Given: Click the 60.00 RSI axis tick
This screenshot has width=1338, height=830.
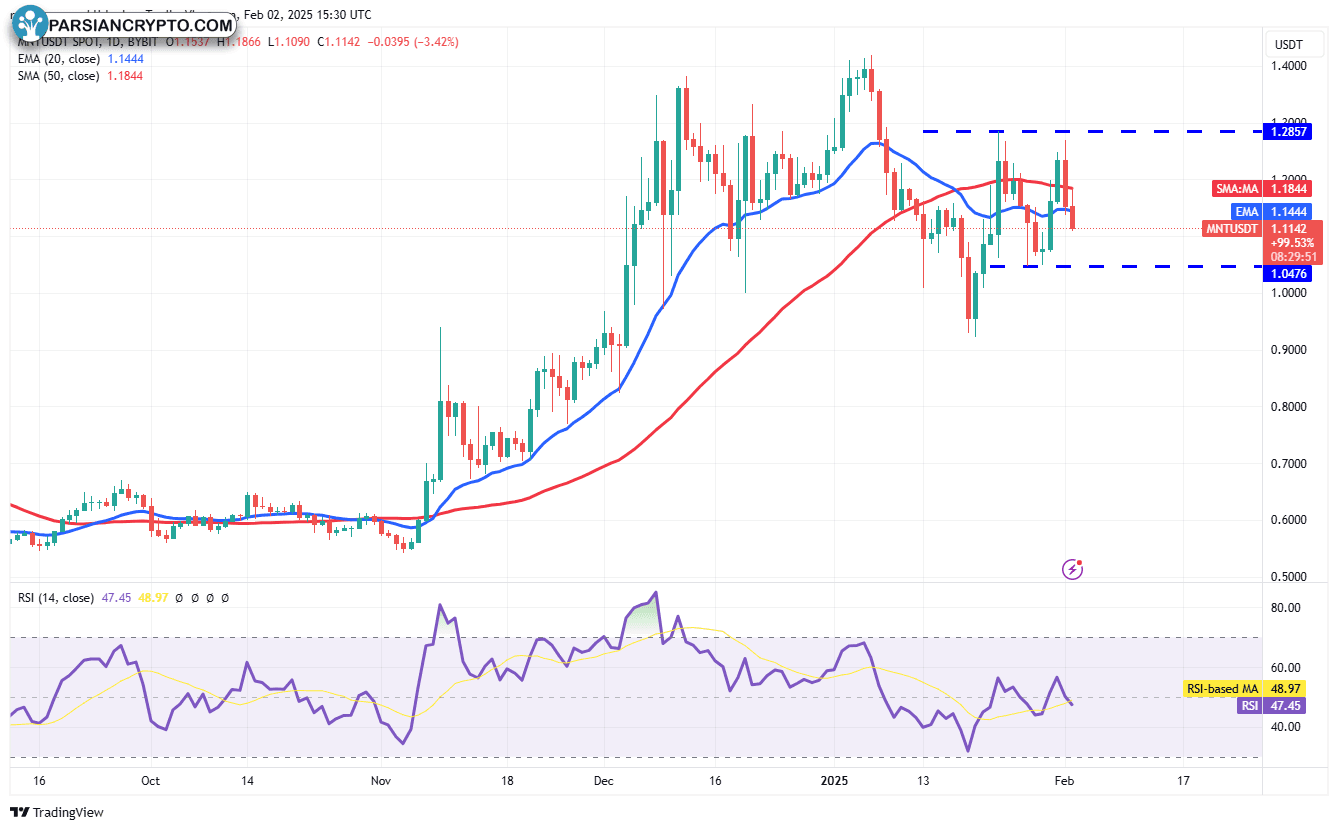Looking at the screenshot, I should click(x=1285, y=668).
